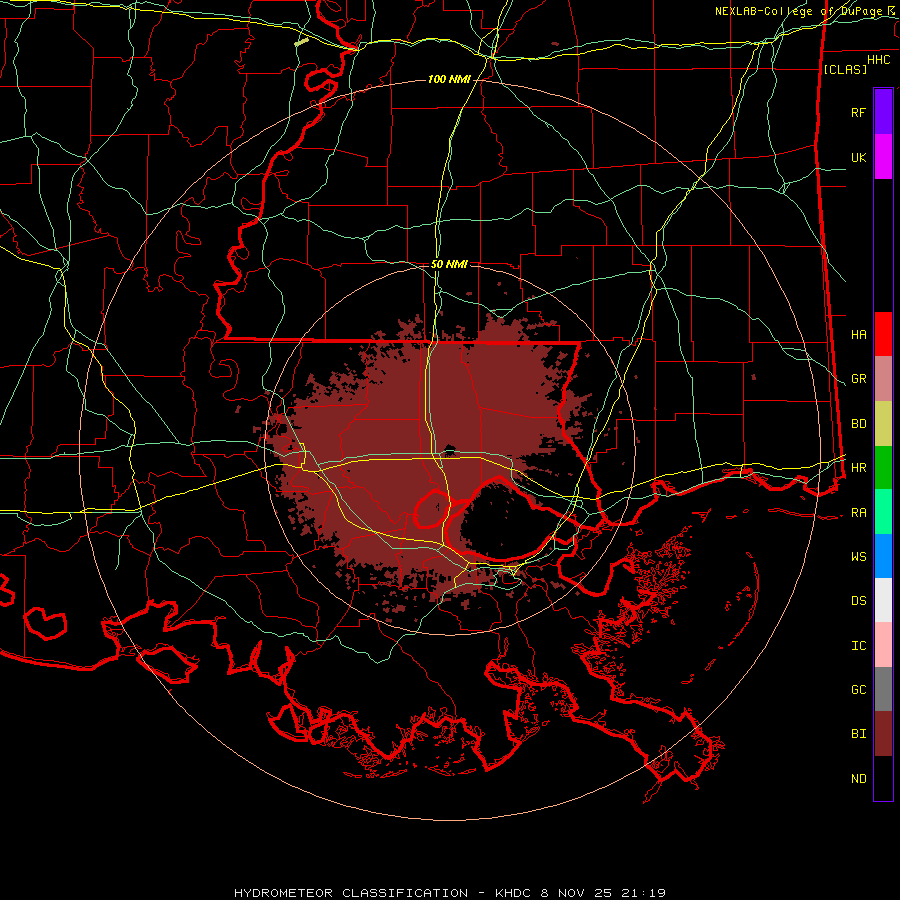Screen dimensions: 900x900
Task: Select the BD yellow legend color block
Action: pyautogui.click(x=883, y=423)
